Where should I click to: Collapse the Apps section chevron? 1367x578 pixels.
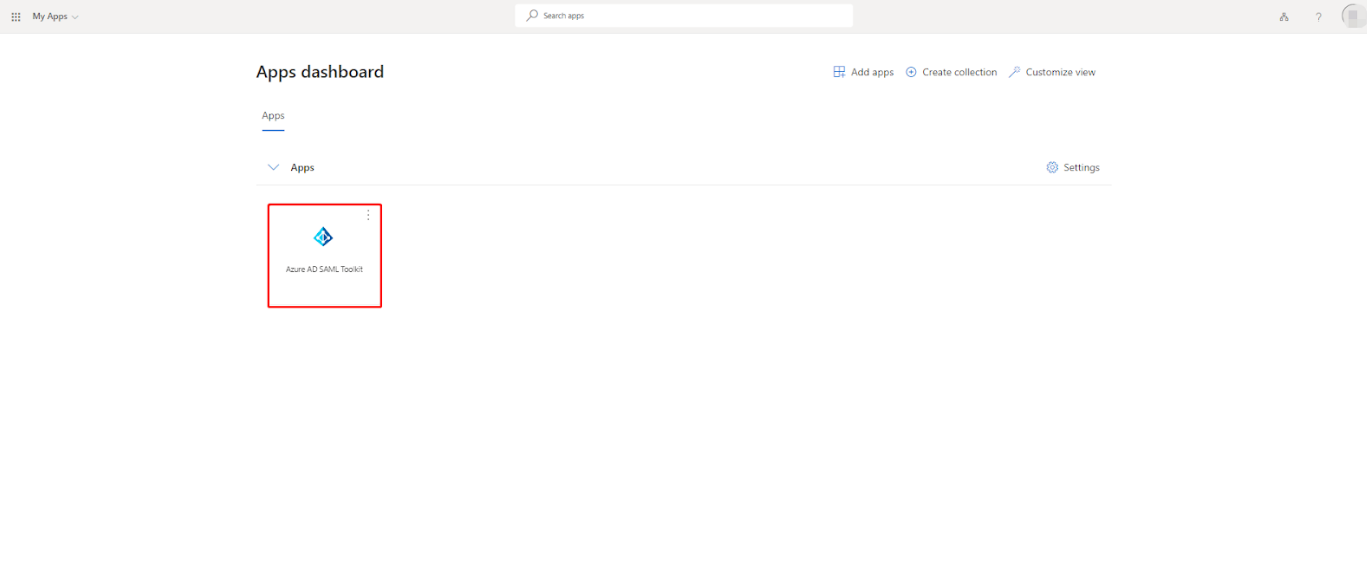[x=273, y=167]
